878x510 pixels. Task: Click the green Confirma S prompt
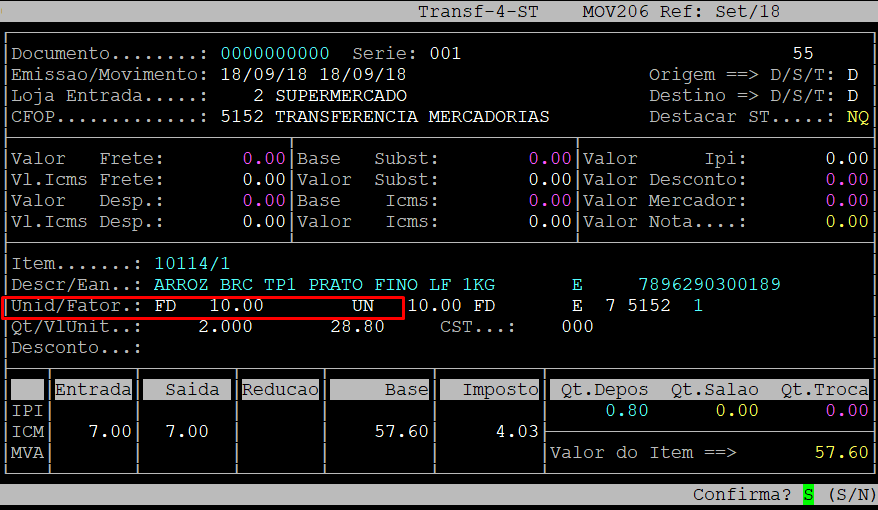point(808,495)
